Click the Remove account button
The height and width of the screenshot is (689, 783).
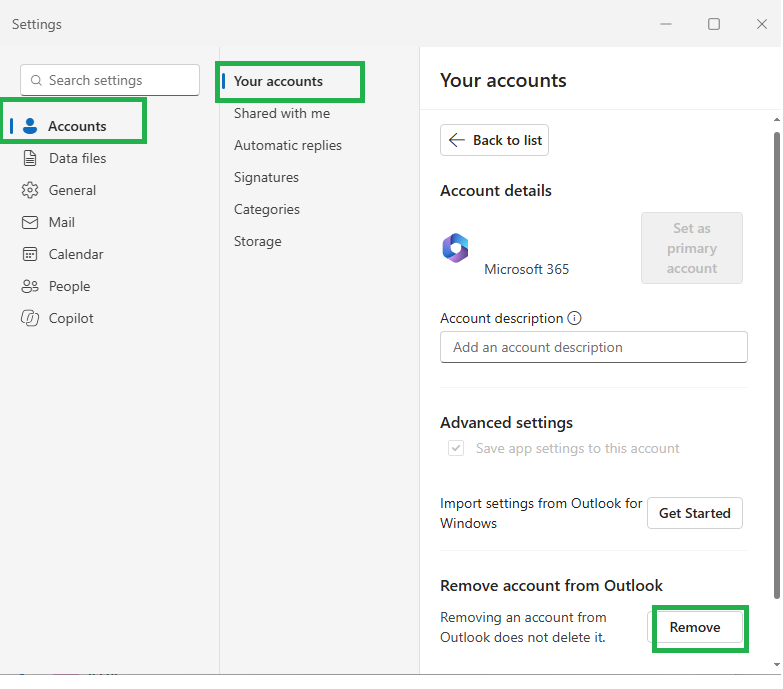pos(695,627)
